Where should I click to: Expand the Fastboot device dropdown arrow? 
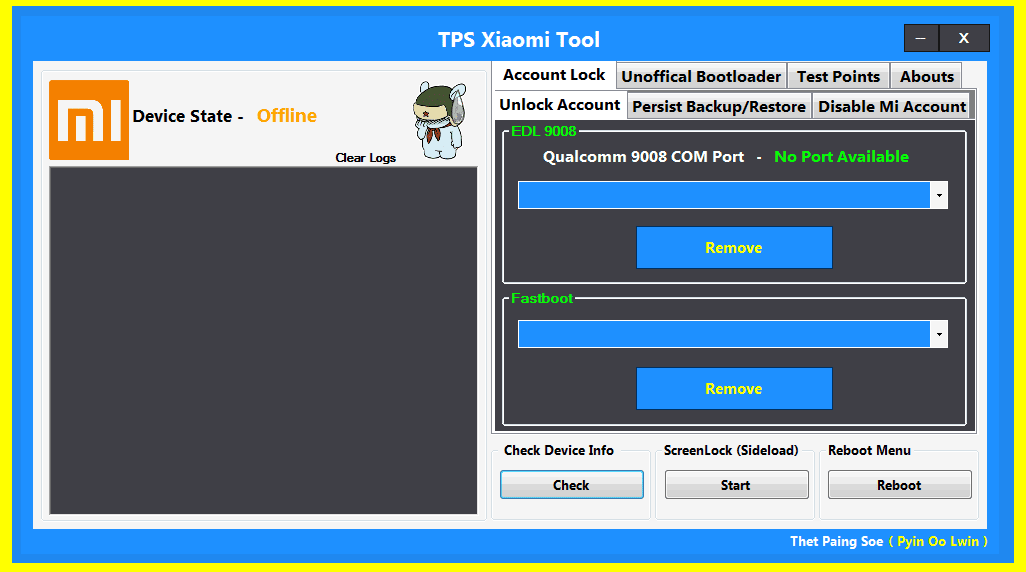tap(939, 334)
